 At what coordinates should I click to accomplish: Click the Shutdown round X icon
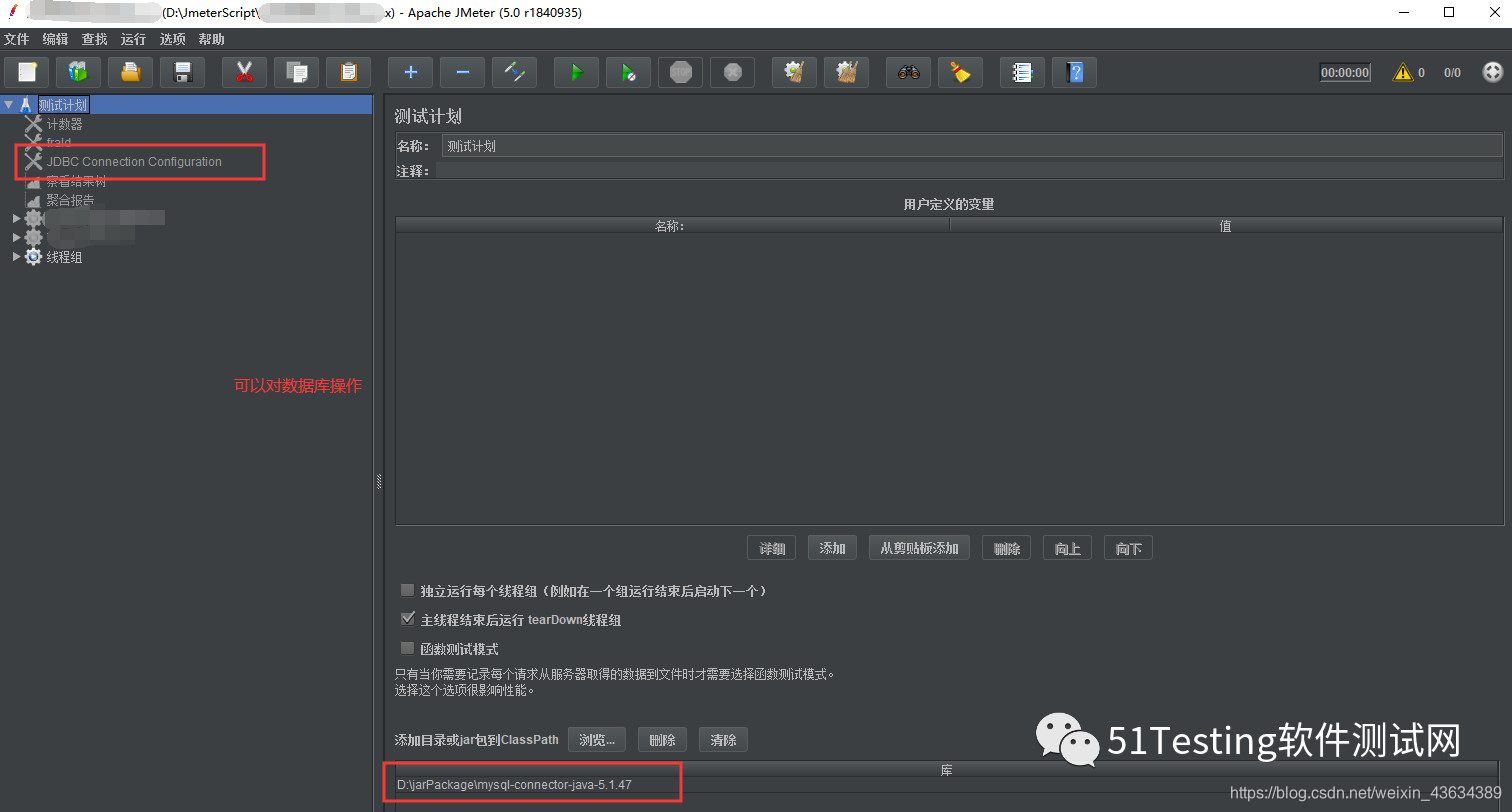[x=732, y=72]
